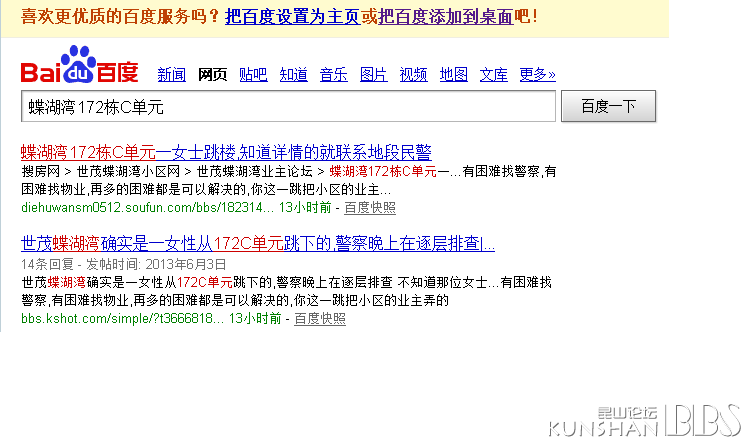This screenshot has height=447, width=749.
Task: Focus search box with 蝶湖湾172栋C单元
Action: tap(288, 106)
